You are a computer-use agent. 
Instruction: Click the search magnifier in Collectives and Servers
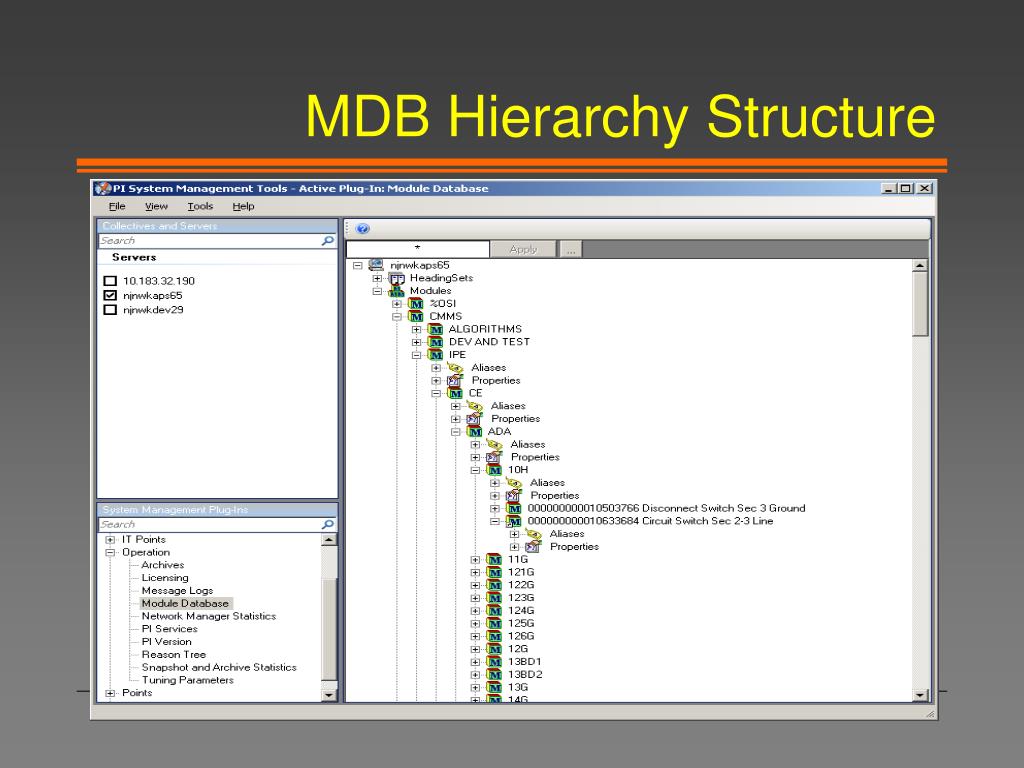(x=328, y=241)
